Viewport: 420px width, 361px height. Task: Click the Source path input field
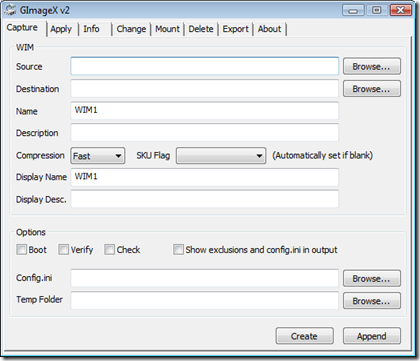(x=205, y=66)
